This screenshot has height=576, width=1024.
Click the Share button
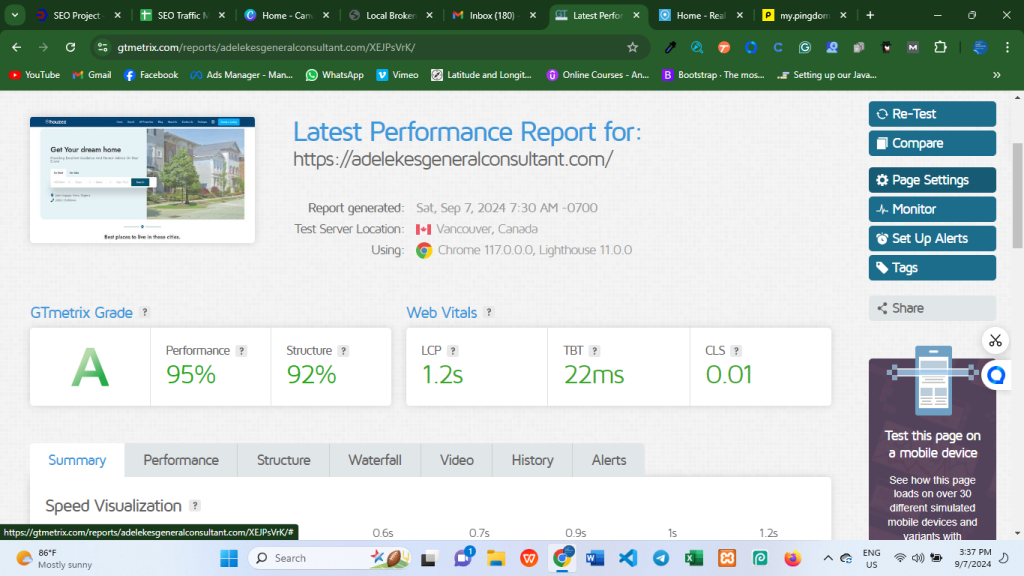tap(932, 308)
